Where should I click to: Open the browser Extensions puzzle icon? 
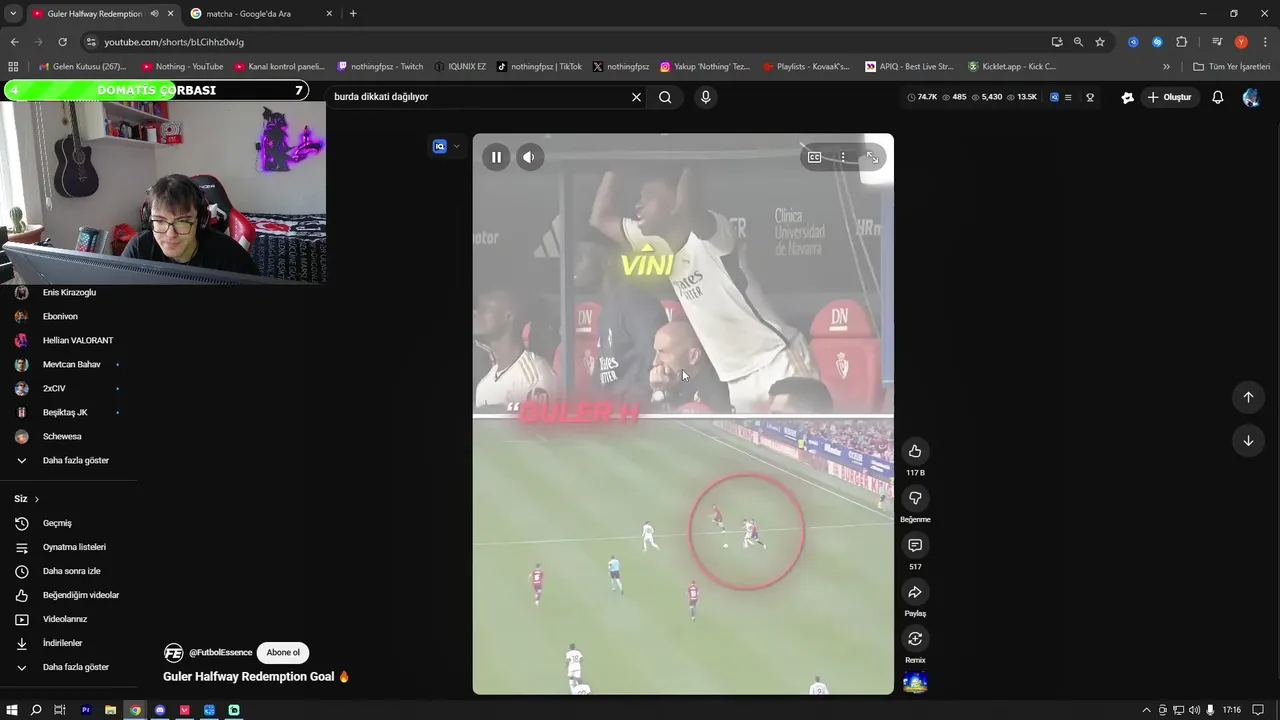pyautogui.click(x=1181, y=42)
